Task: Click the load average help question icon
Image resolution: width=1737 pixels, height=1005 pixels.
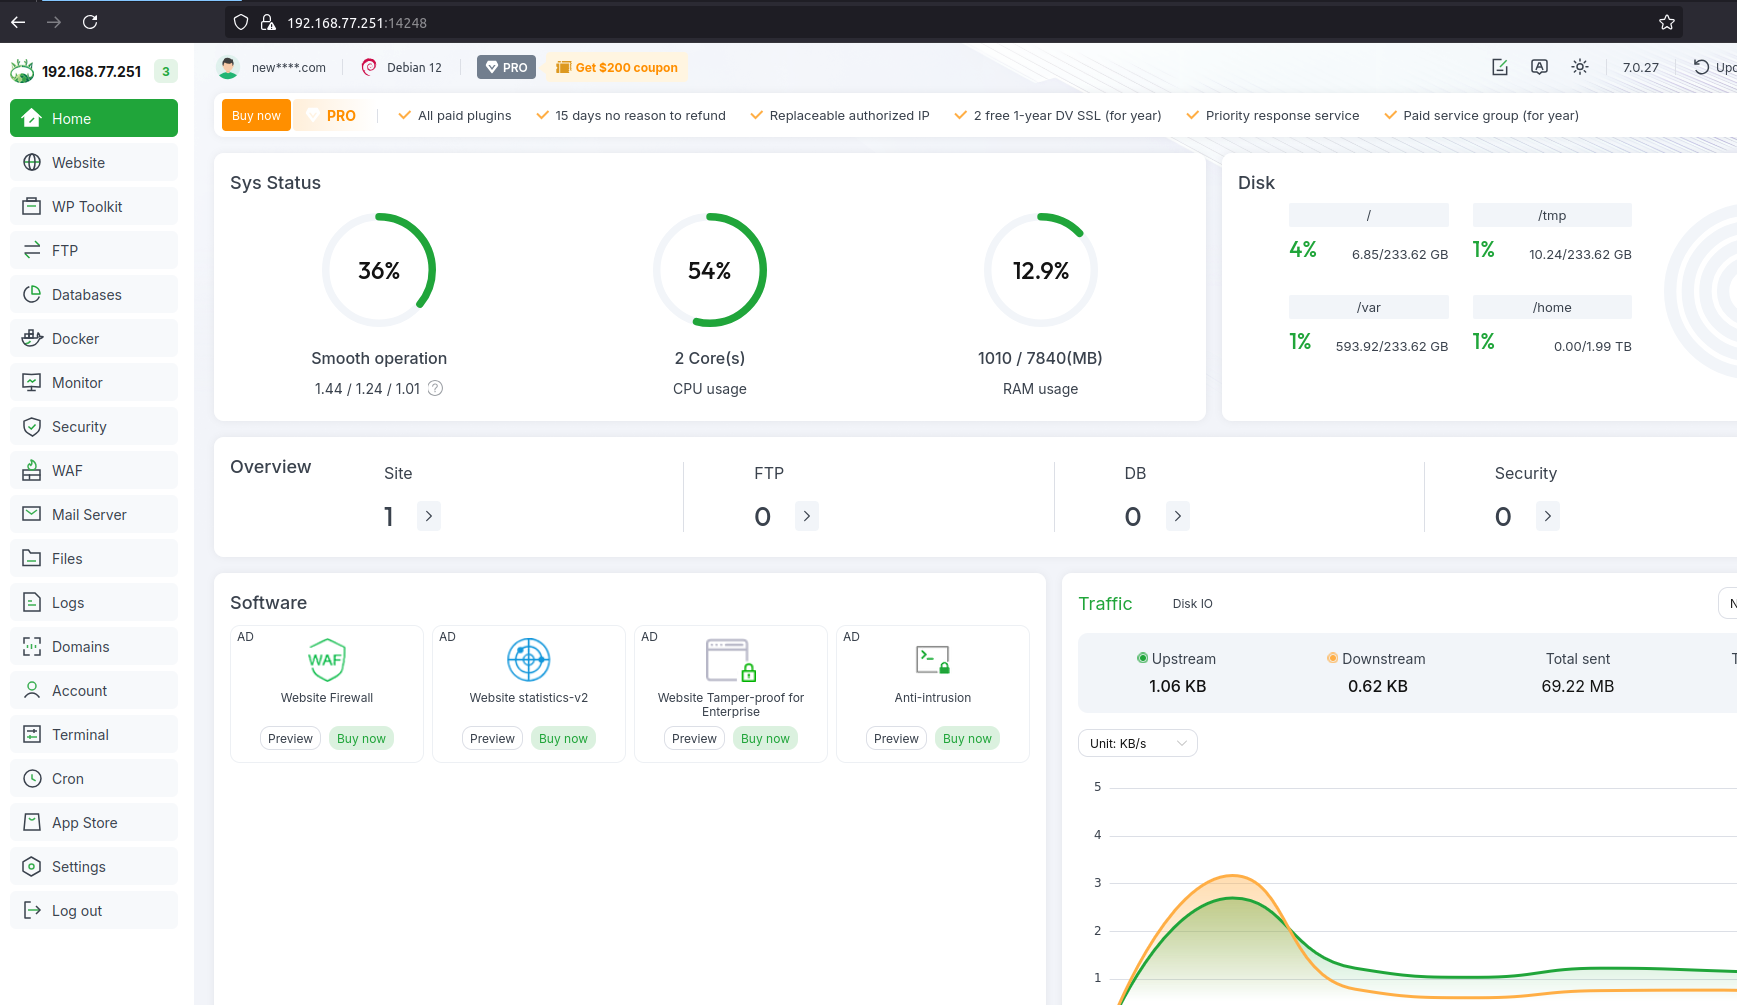Action: pyautogui.click(x=436, y=388)
